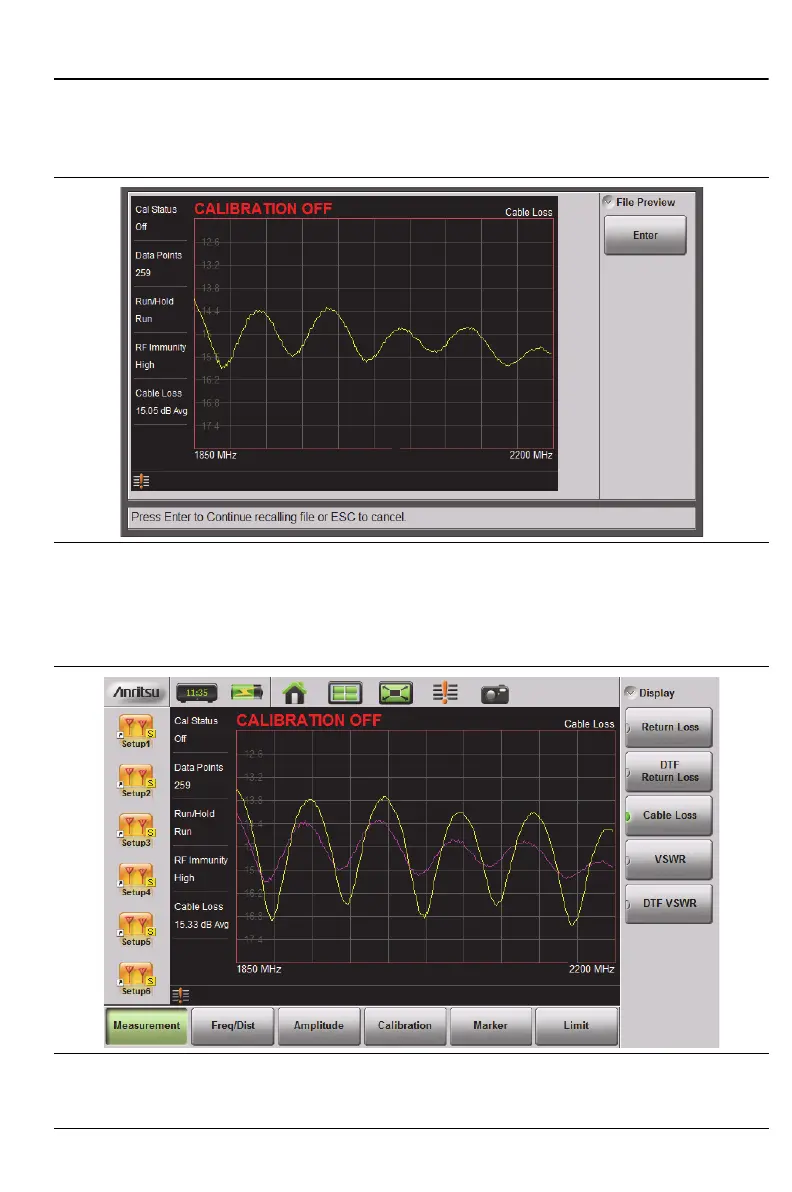This screenshot has width=792, height=1192.
Task: Tap 1850 MHz label above Measurement tab row
Action: coord(258,969)
